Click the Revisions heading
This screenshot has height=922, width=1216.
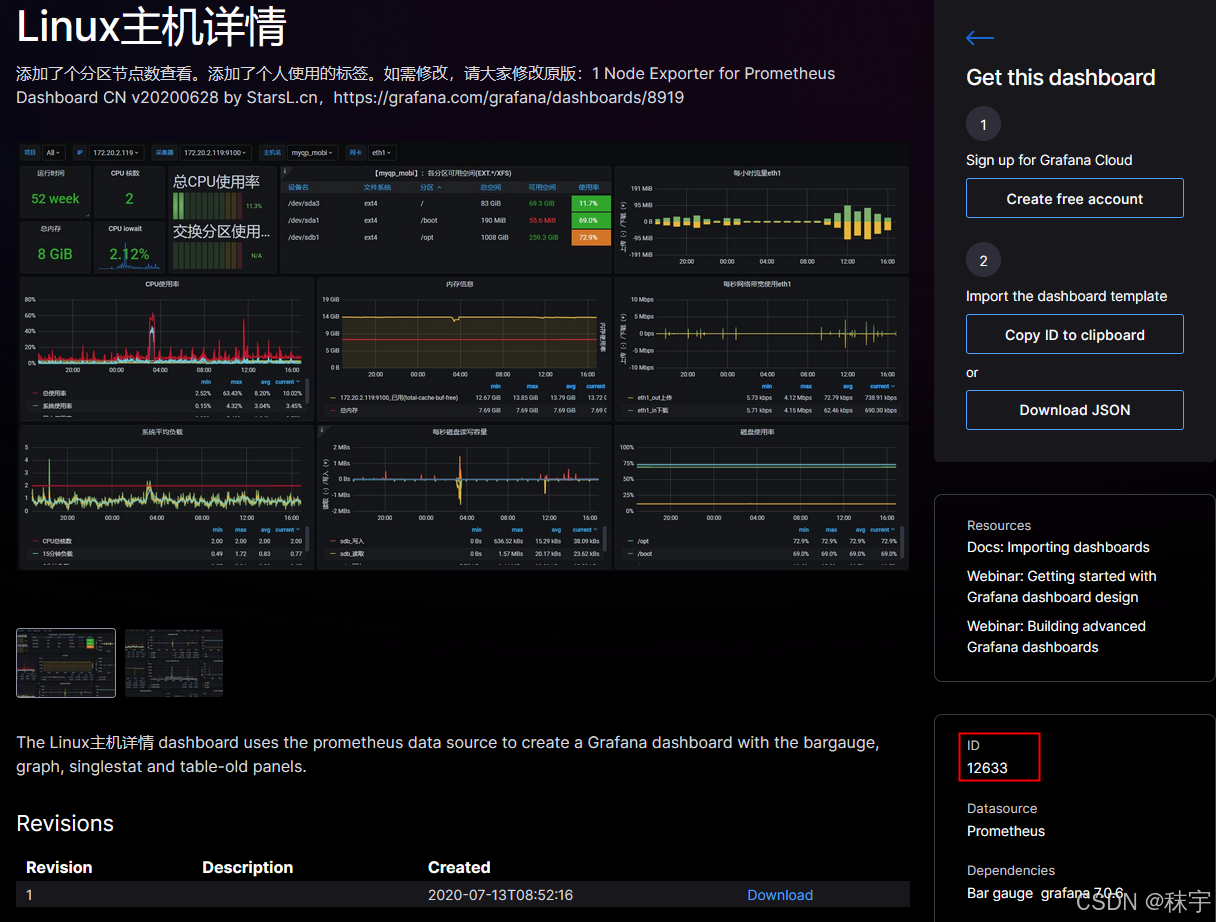(x=65, y=823)
